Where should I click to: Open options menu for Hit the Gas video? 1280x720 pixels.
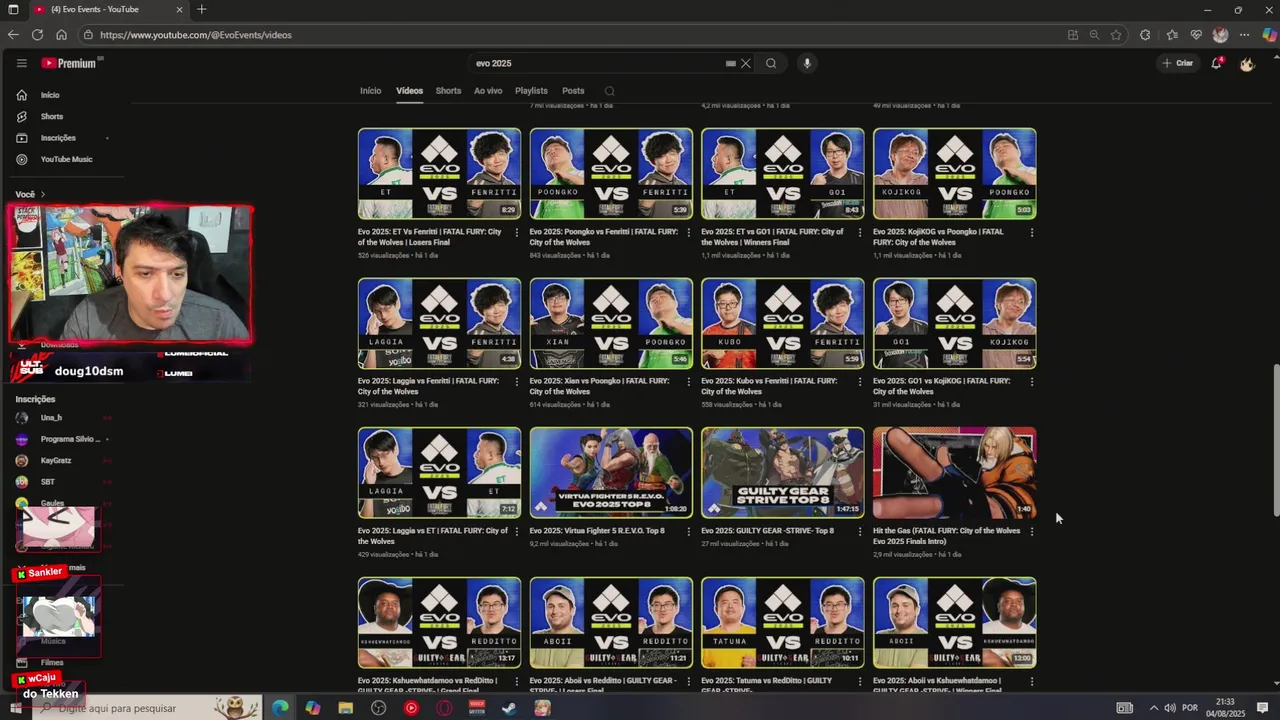click(x=1031, y=531)
